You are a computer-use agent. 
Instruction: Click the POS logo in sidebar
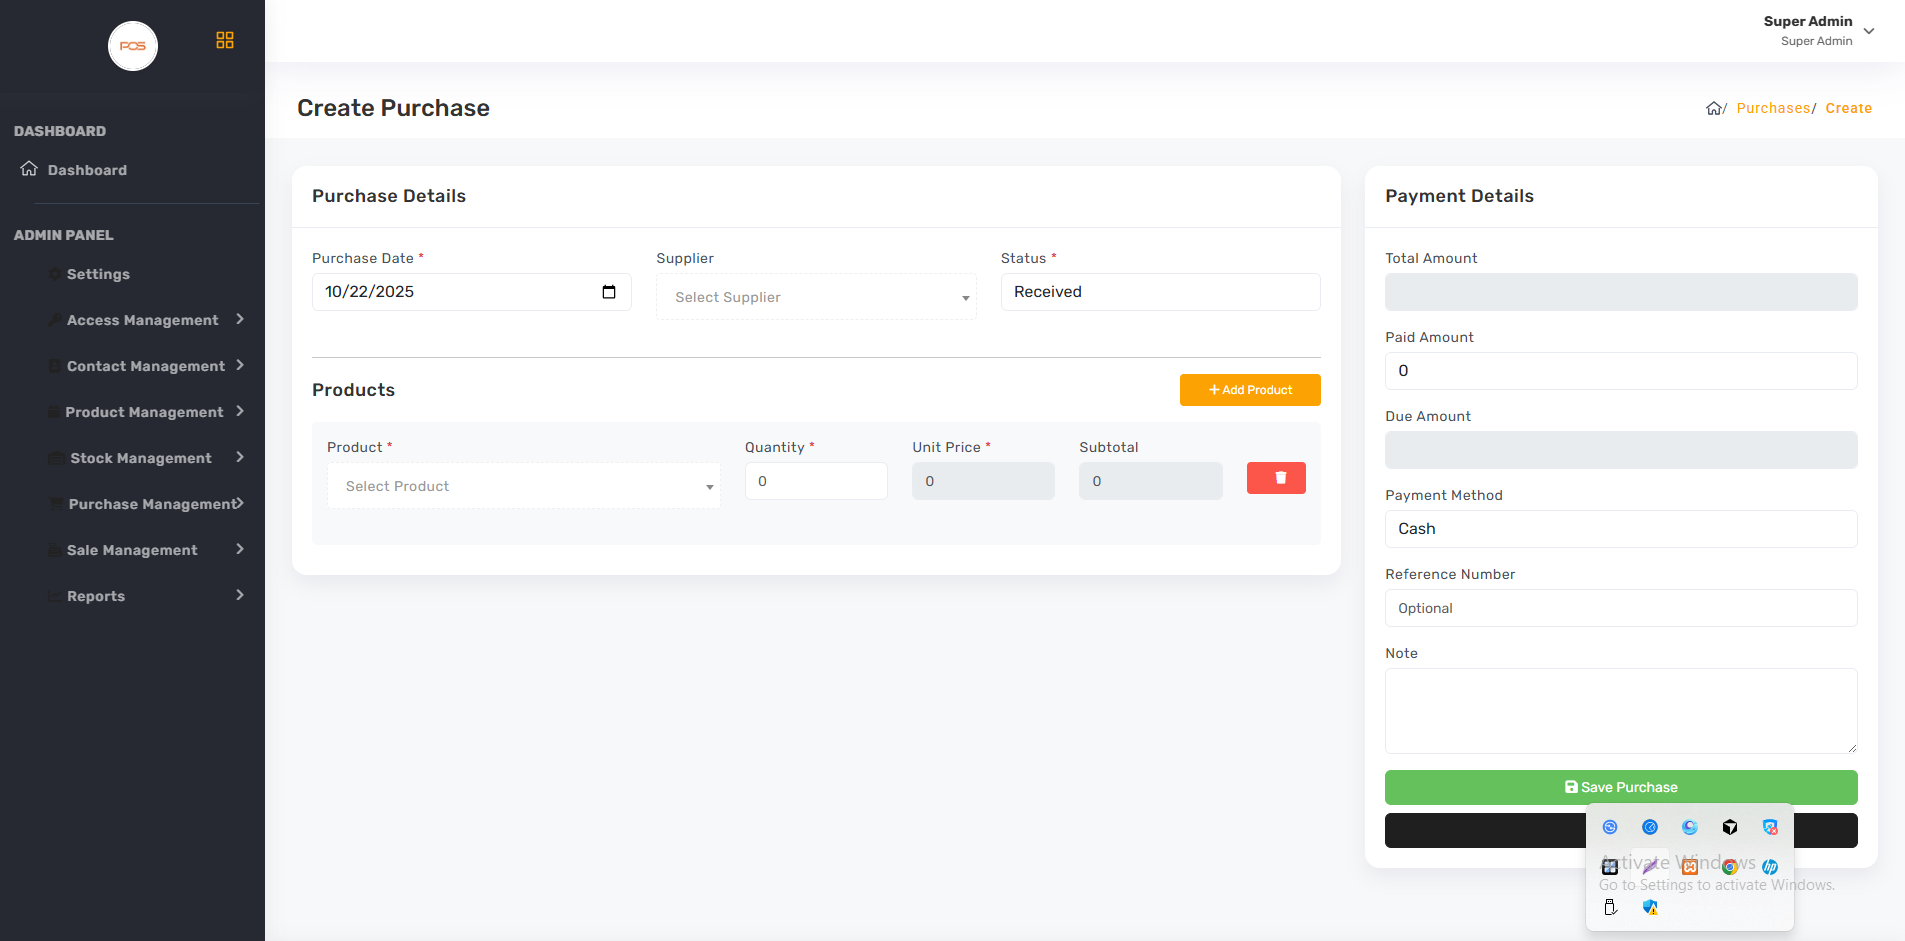pyautogui.click(x=133, y=46)
